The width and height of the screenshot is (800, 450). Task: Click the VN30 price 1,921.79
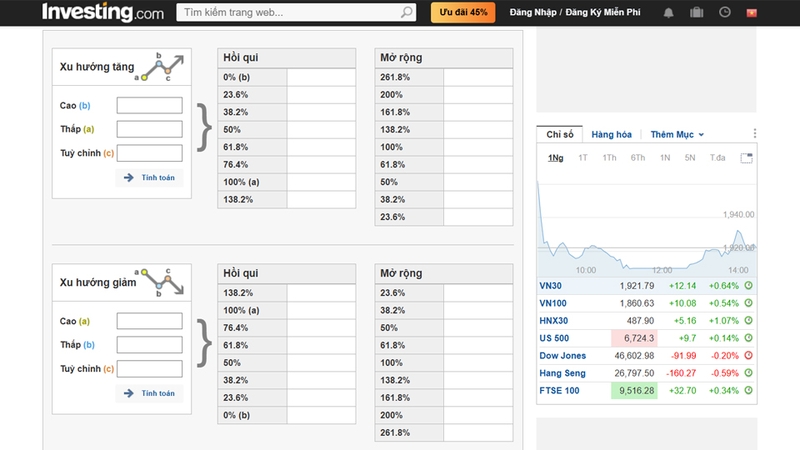click(637, 286)
